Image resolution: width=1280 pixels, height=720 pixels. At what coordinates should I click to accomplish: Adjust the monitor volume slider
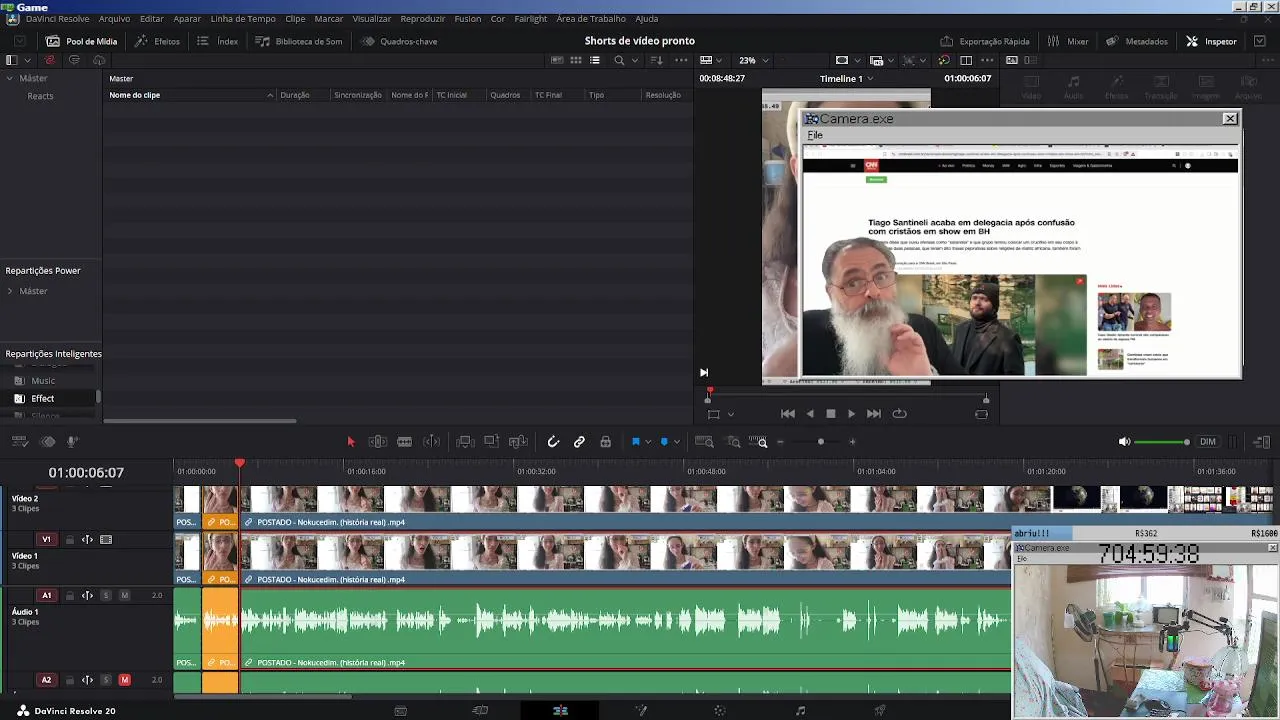1162,442
